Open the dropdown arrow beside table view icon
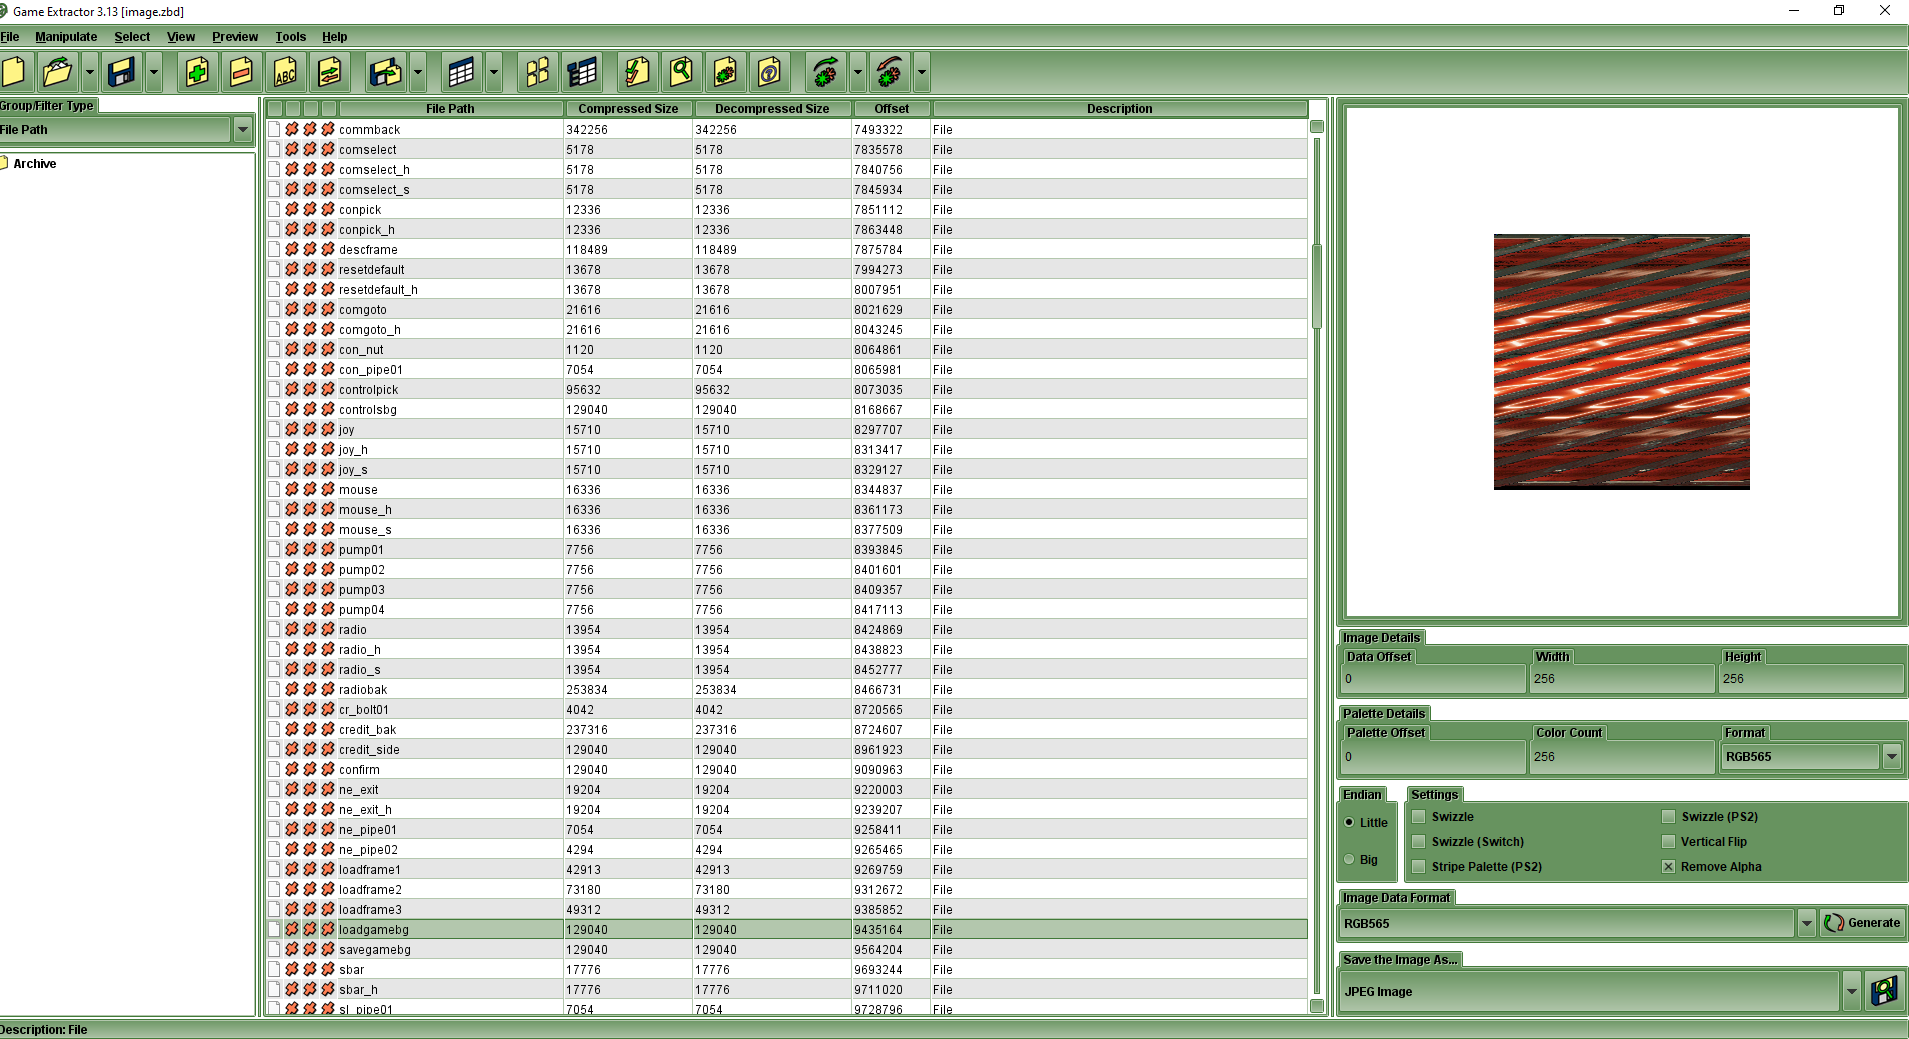The image size is (1909, 1039). (493, 72)
